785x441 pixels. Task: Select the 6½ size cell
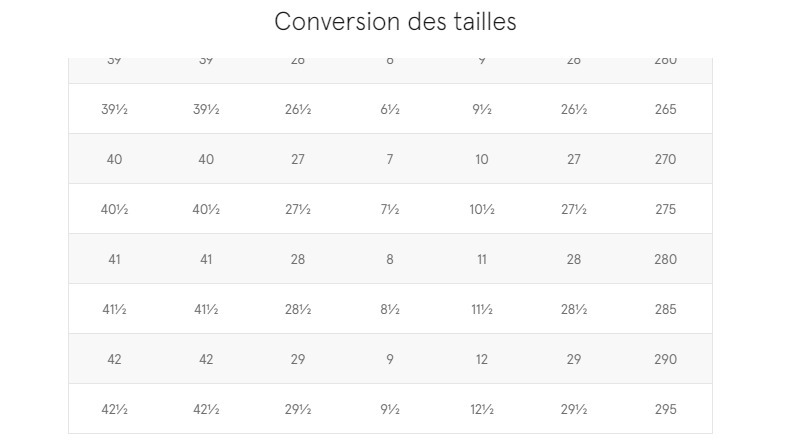390,109
